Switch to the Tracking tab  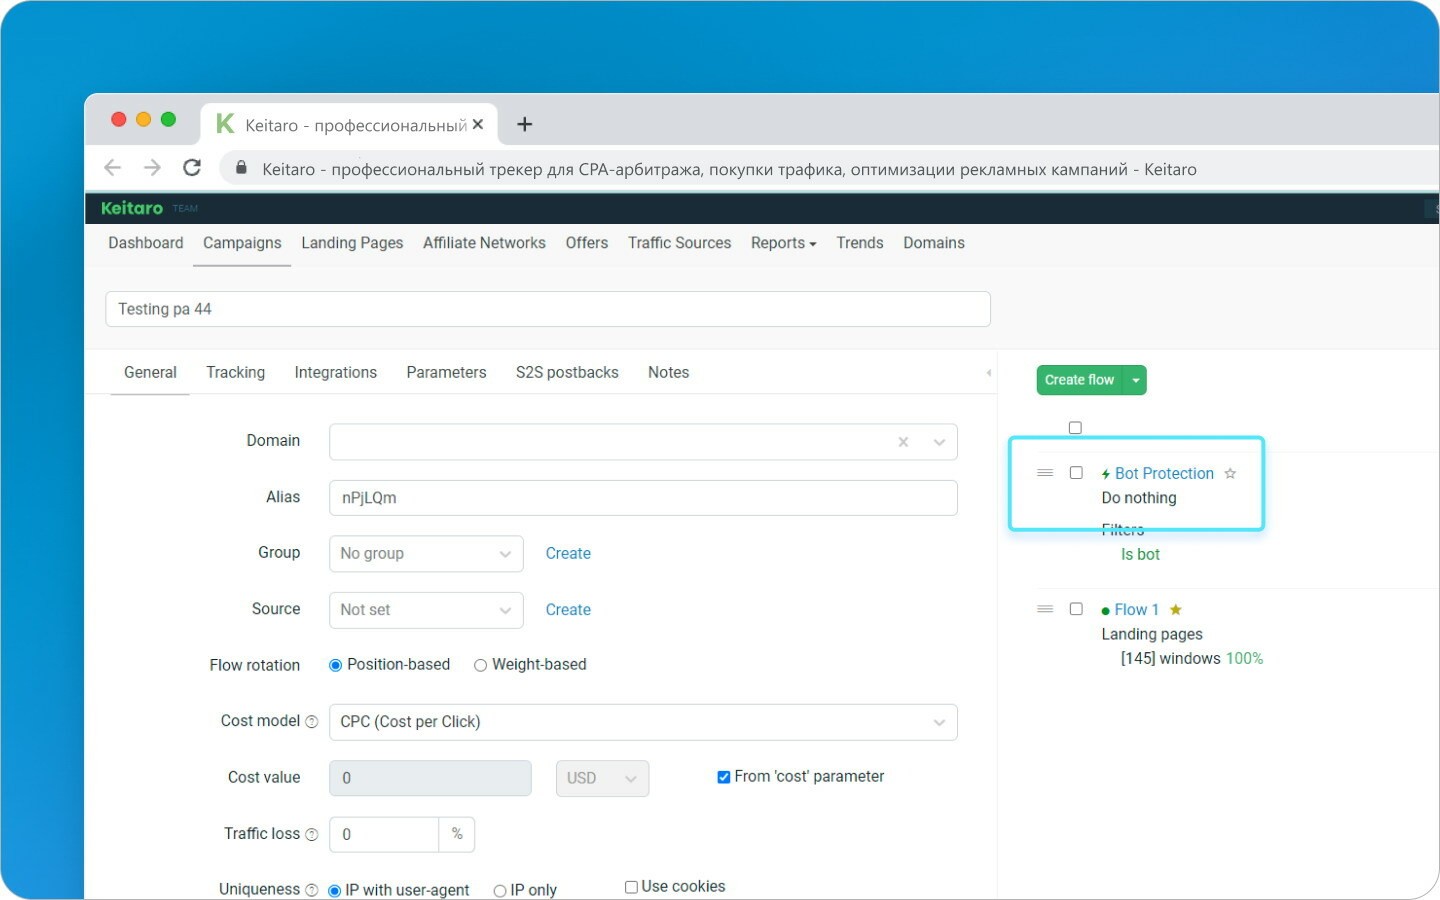point(235,372)
